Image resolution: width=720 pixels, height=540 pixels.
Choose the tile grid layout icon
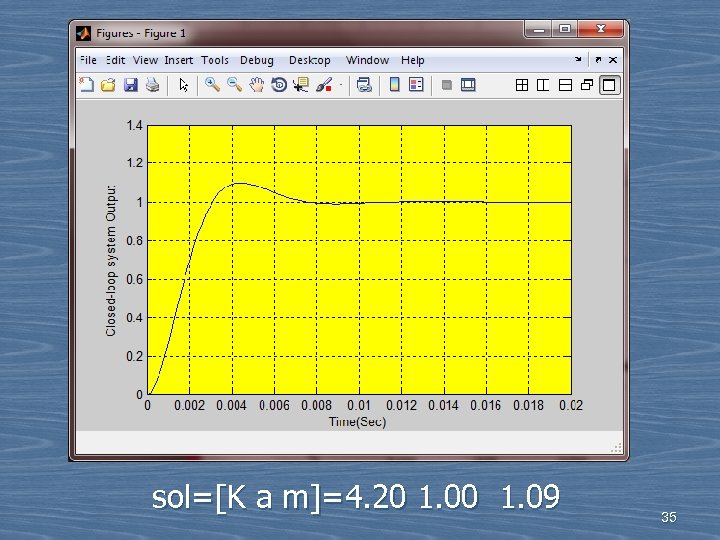[x=522, y=85]
